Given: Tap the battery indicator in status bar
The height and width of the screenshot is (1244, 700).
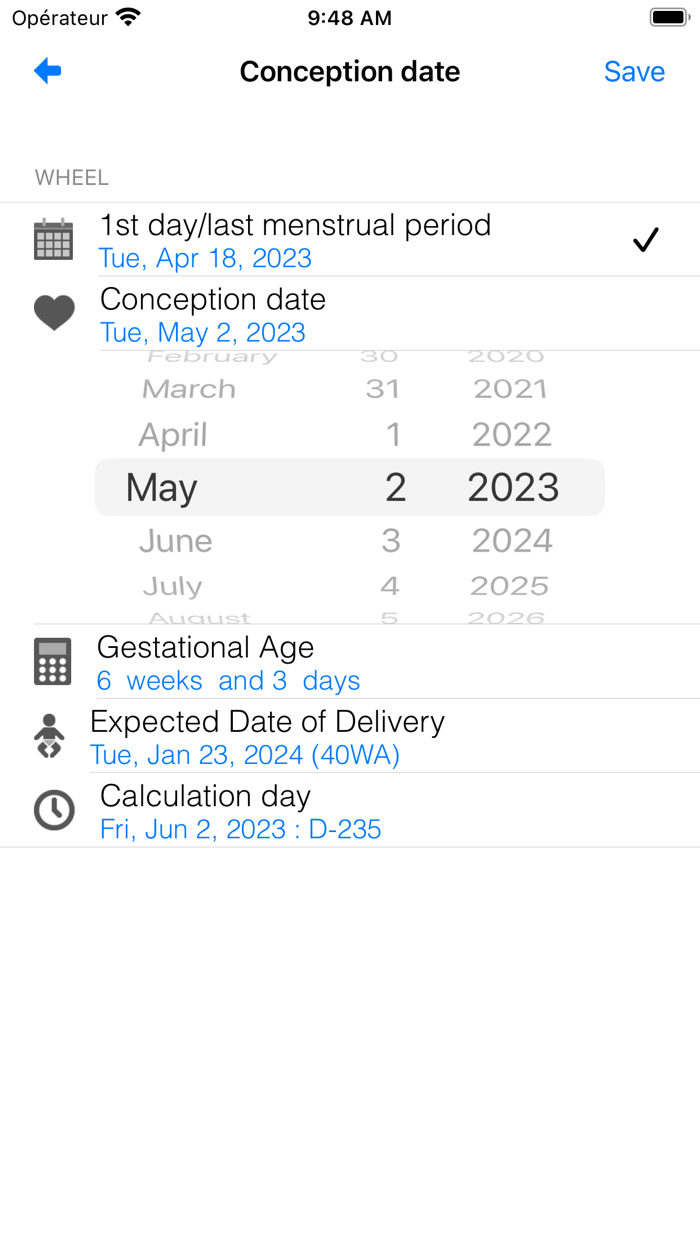Looking at the screenshot, I should [x=668, y=18].
